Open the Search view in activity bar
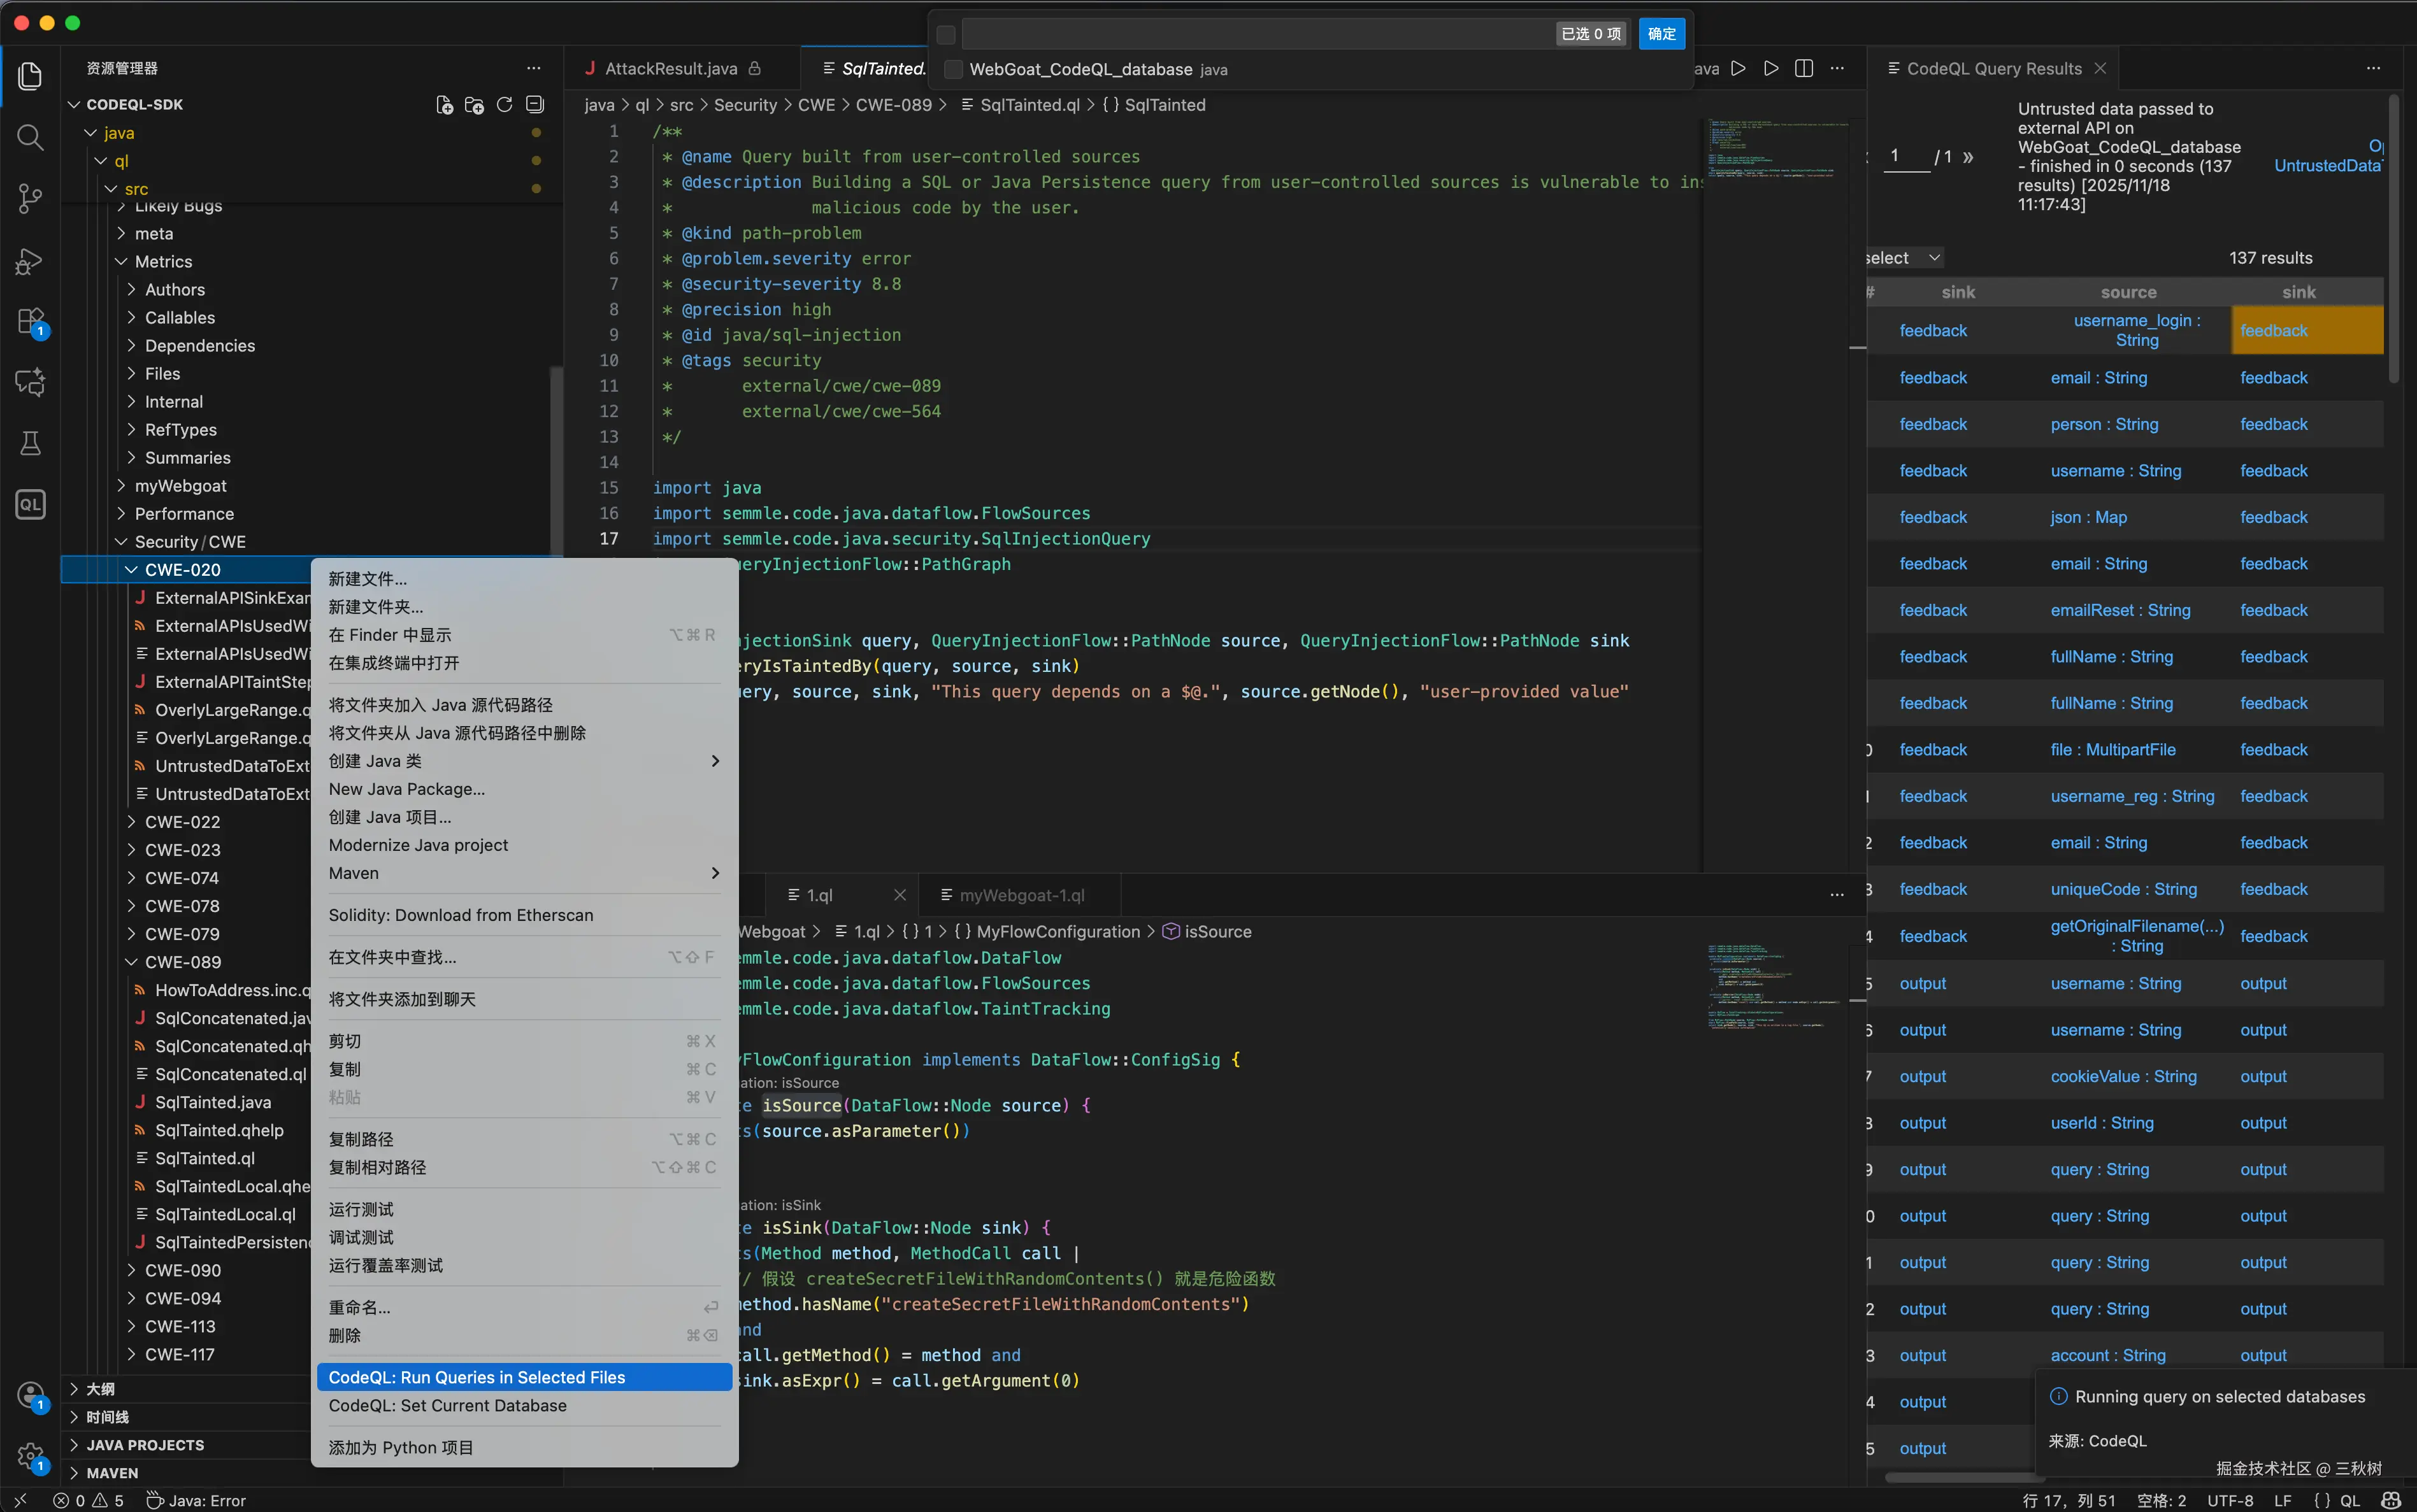The image size is (2417, 1512). (x=30, y=137)
